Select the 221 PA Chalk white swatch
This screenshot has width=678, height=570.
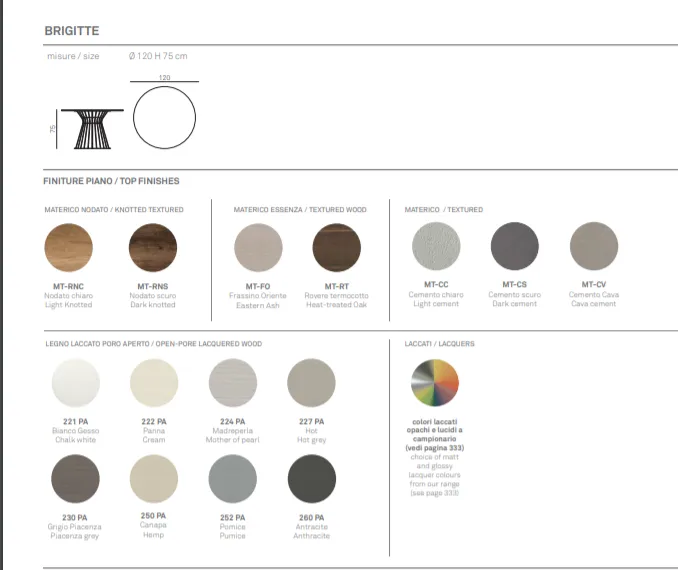[x=76, y=383]
